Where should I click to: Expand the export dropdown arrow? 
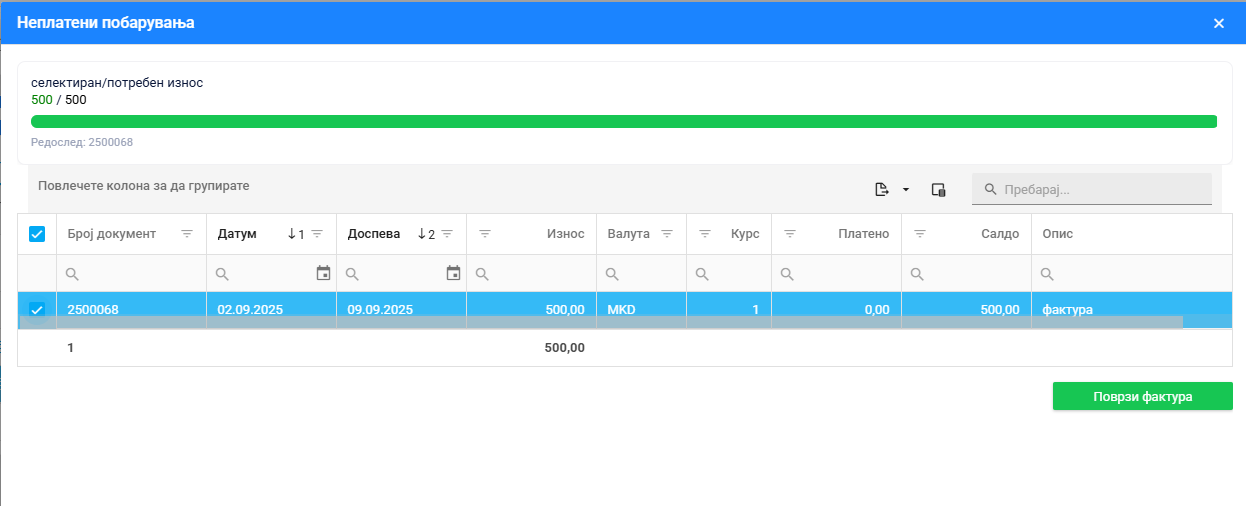click(x=906, y=189)
